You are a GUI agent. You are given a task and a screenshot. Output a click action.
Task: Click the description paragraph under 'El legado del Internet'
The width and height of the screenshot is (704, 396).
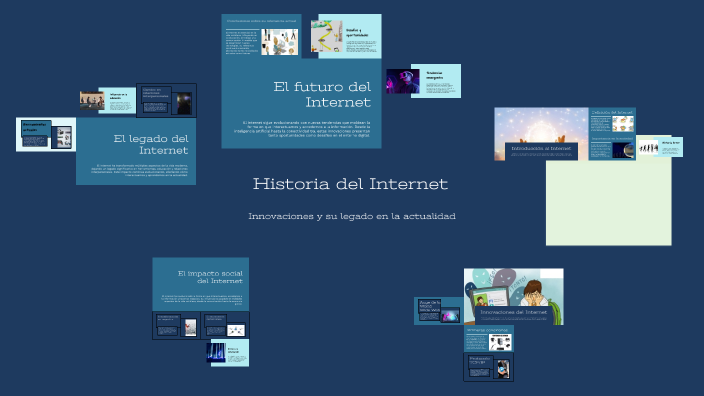coord(139,170)
